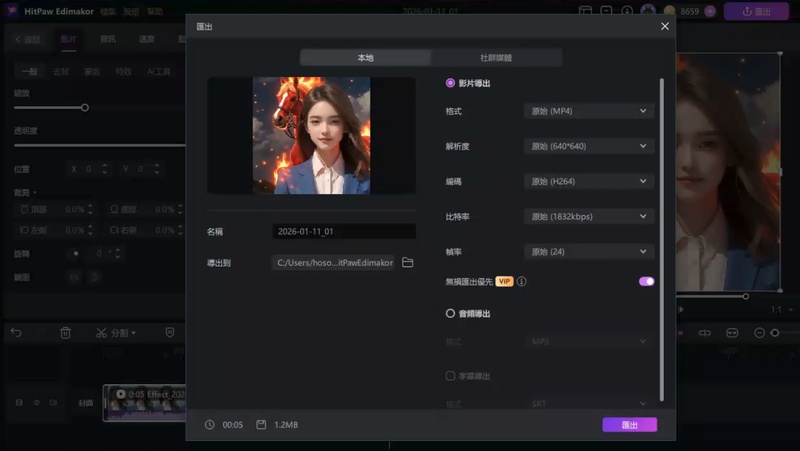Open the audio format MP3 dropdown
Viewport: 800px width, 451px height.
coord(589,342)
